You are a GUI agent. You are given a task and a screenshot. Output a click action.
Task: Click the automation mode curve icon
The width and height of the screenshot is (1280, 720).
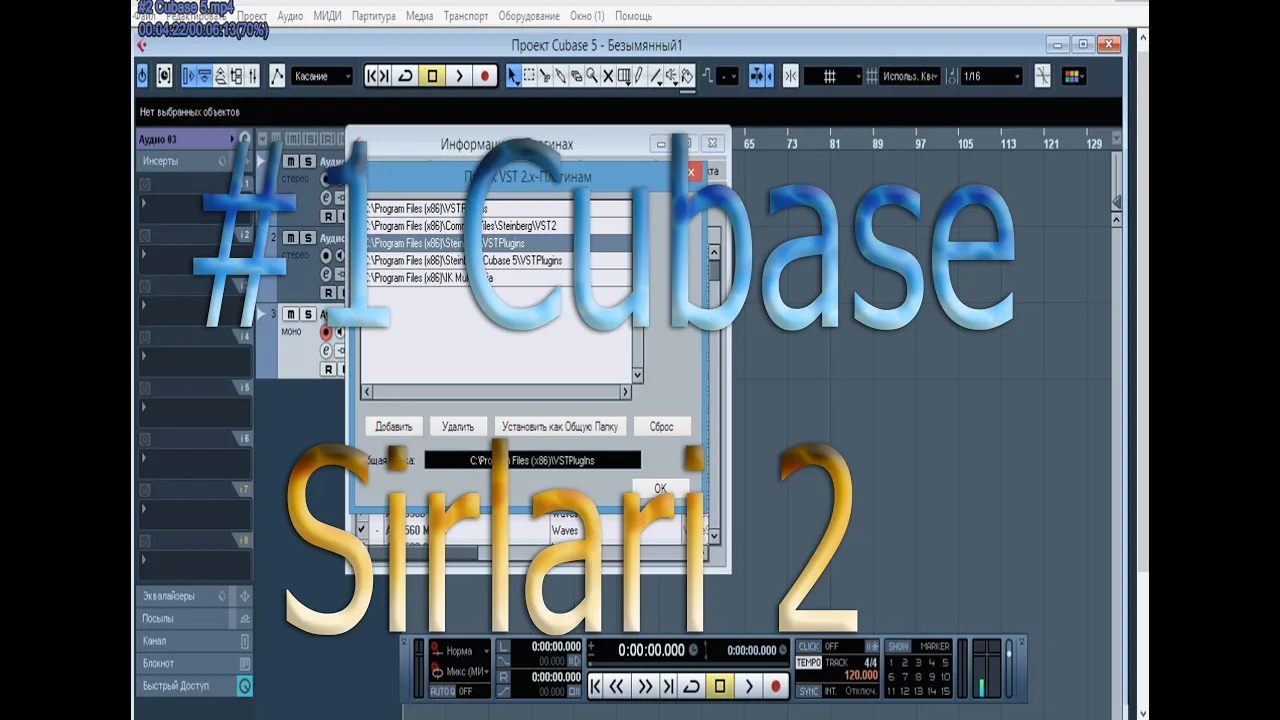tap(277, 76)
